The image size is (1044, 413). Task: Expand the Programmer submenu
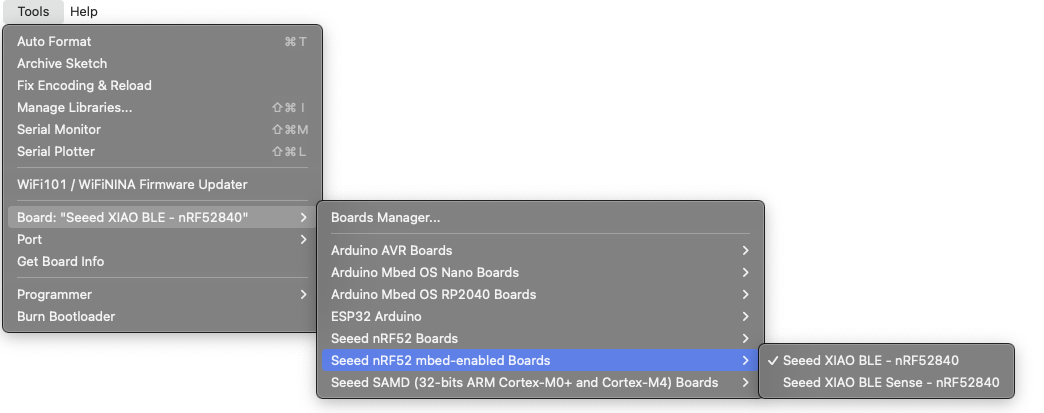(x=162, y=294)
